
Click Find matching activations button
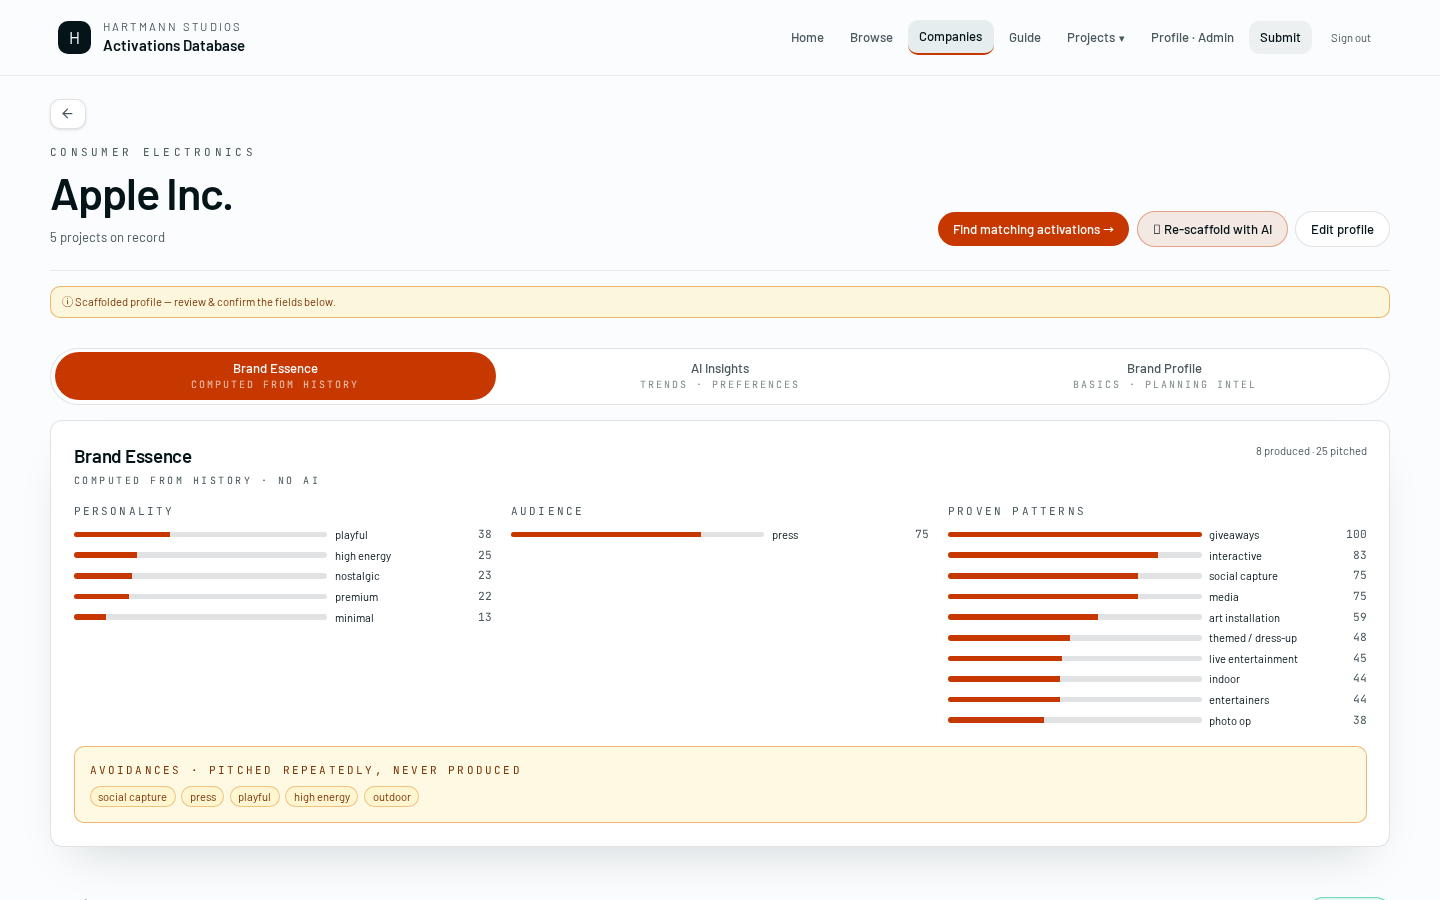1033,229
